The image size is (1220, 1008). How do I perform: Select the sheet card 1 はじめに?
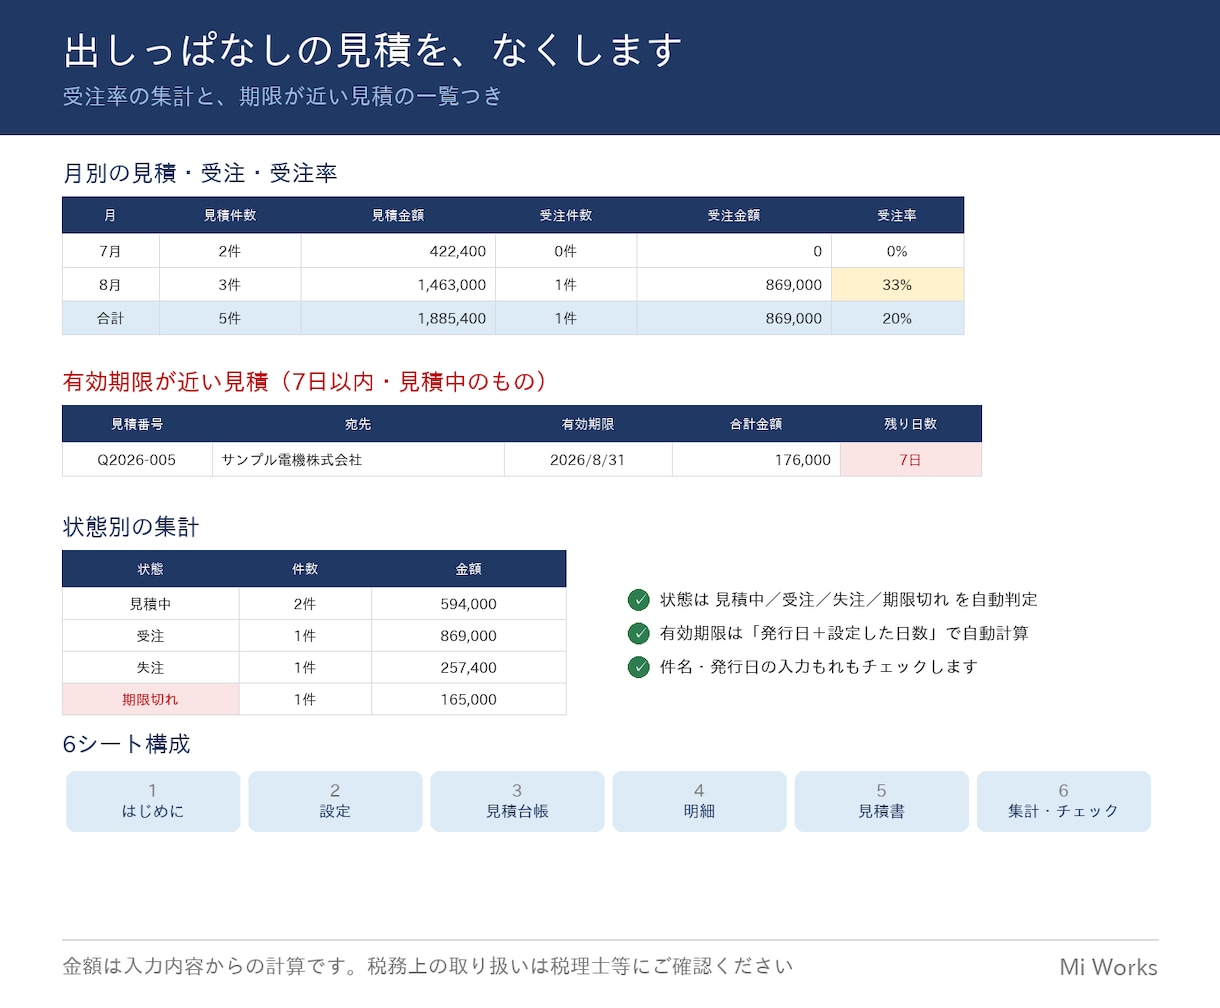click(153, 801)
